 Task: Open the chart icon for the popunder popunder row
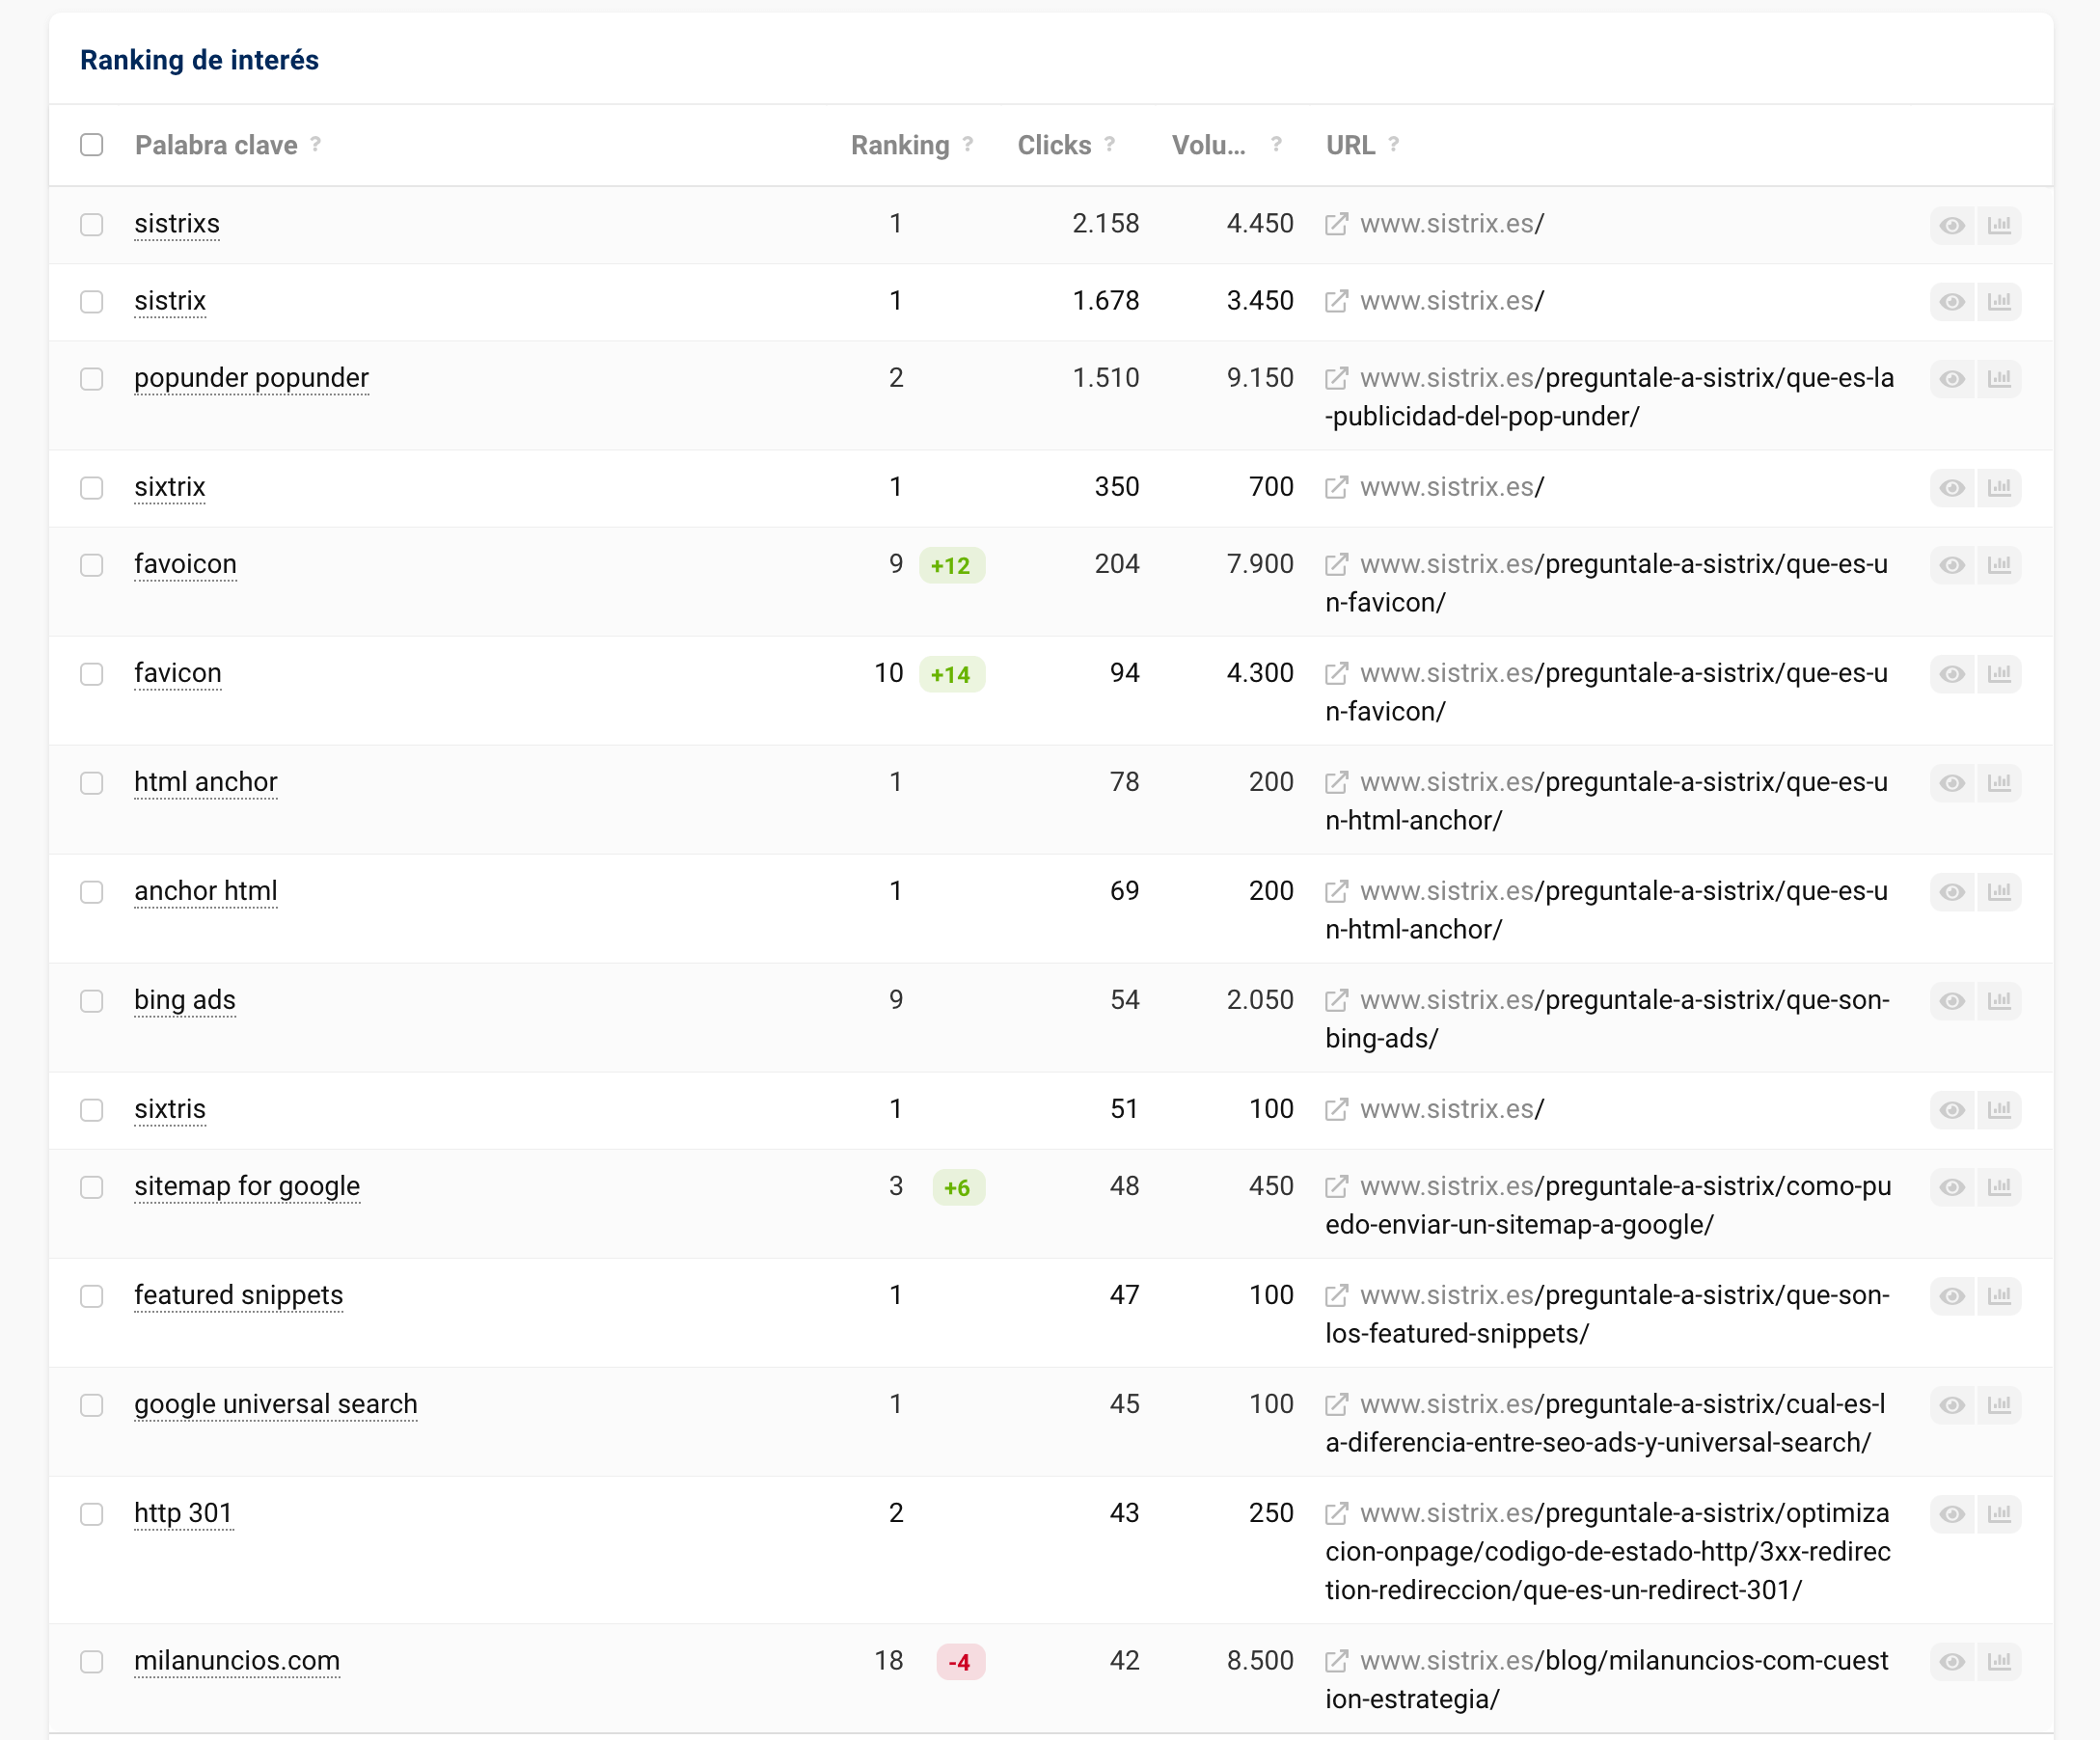(1999, 379)
